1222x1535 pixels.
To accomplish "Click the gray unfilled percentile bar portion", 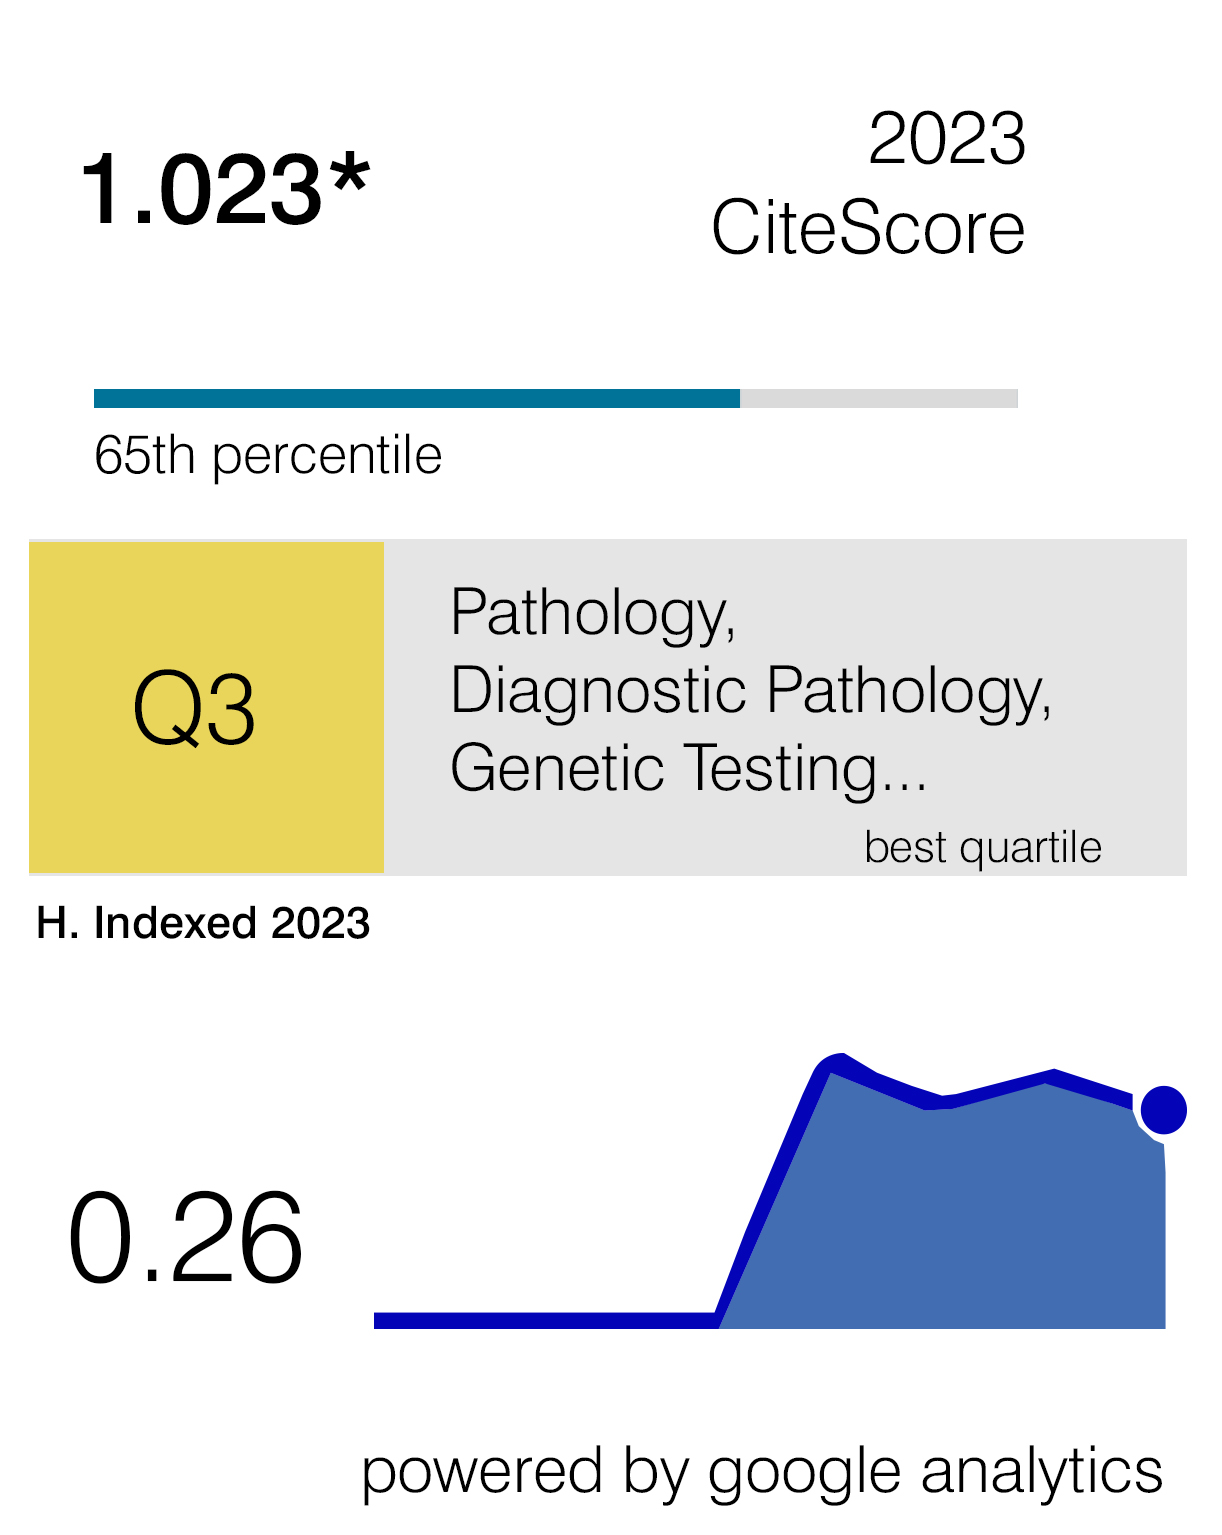I will (x=879, y=398).
